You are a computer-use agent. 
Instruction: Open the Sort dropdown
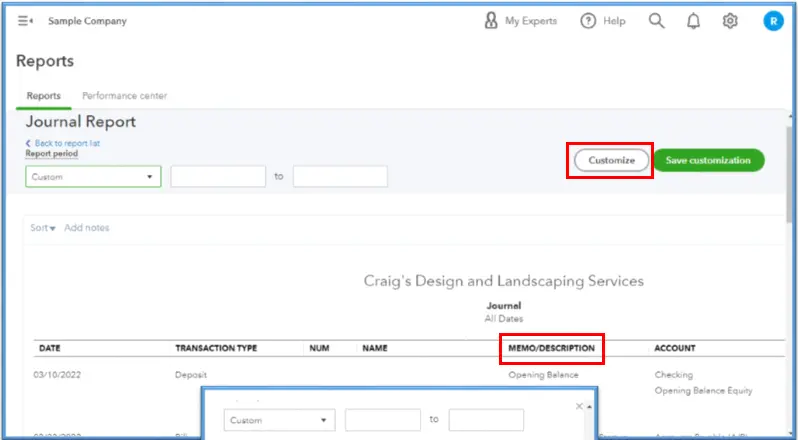(x=43, y=228)
